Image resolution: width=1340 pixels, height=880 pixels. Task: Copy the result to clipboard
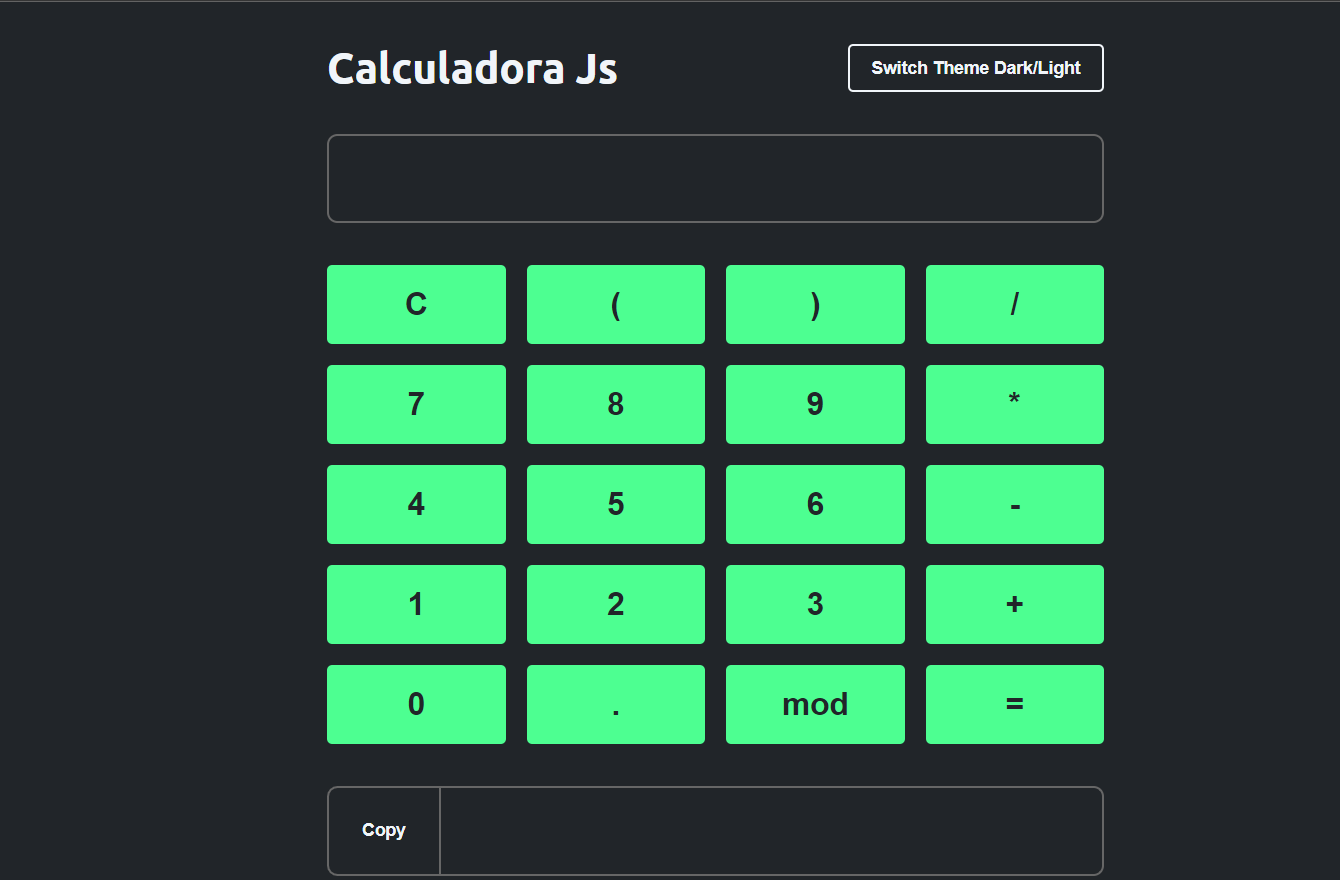coord(384,830)
